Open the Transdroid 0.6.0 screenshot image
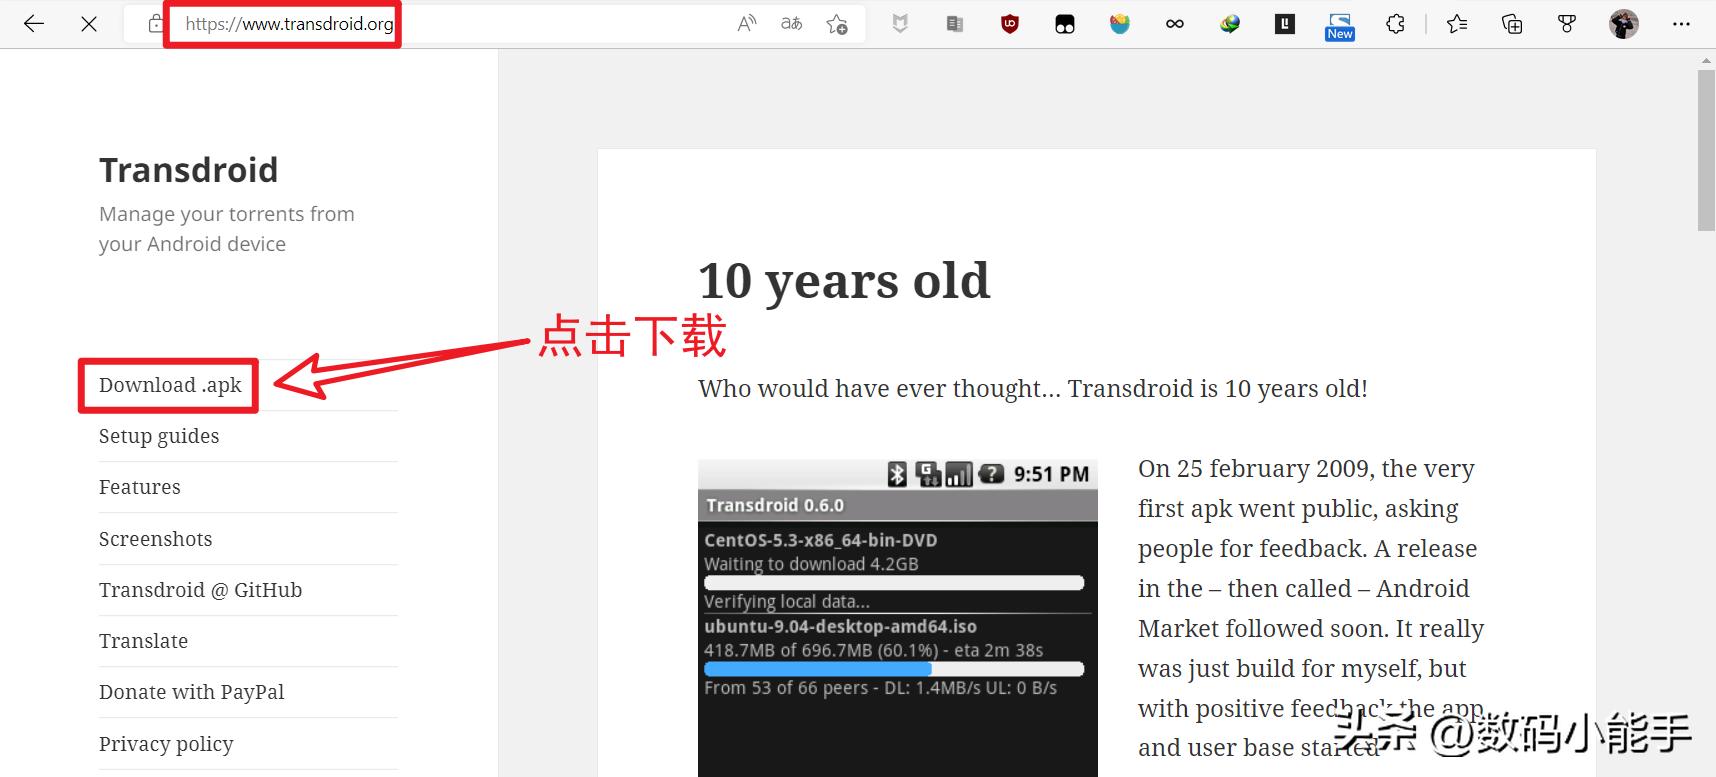The image size is (1716, 777). click(x=898, y=618)
